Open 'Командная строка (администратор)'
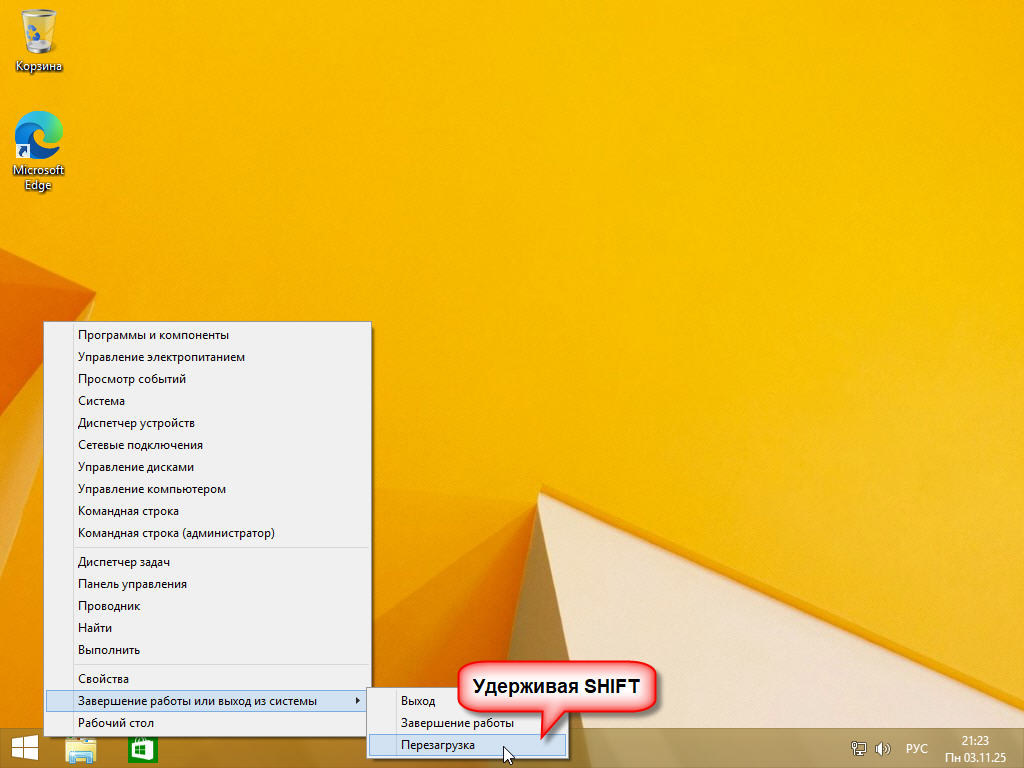 176,533
